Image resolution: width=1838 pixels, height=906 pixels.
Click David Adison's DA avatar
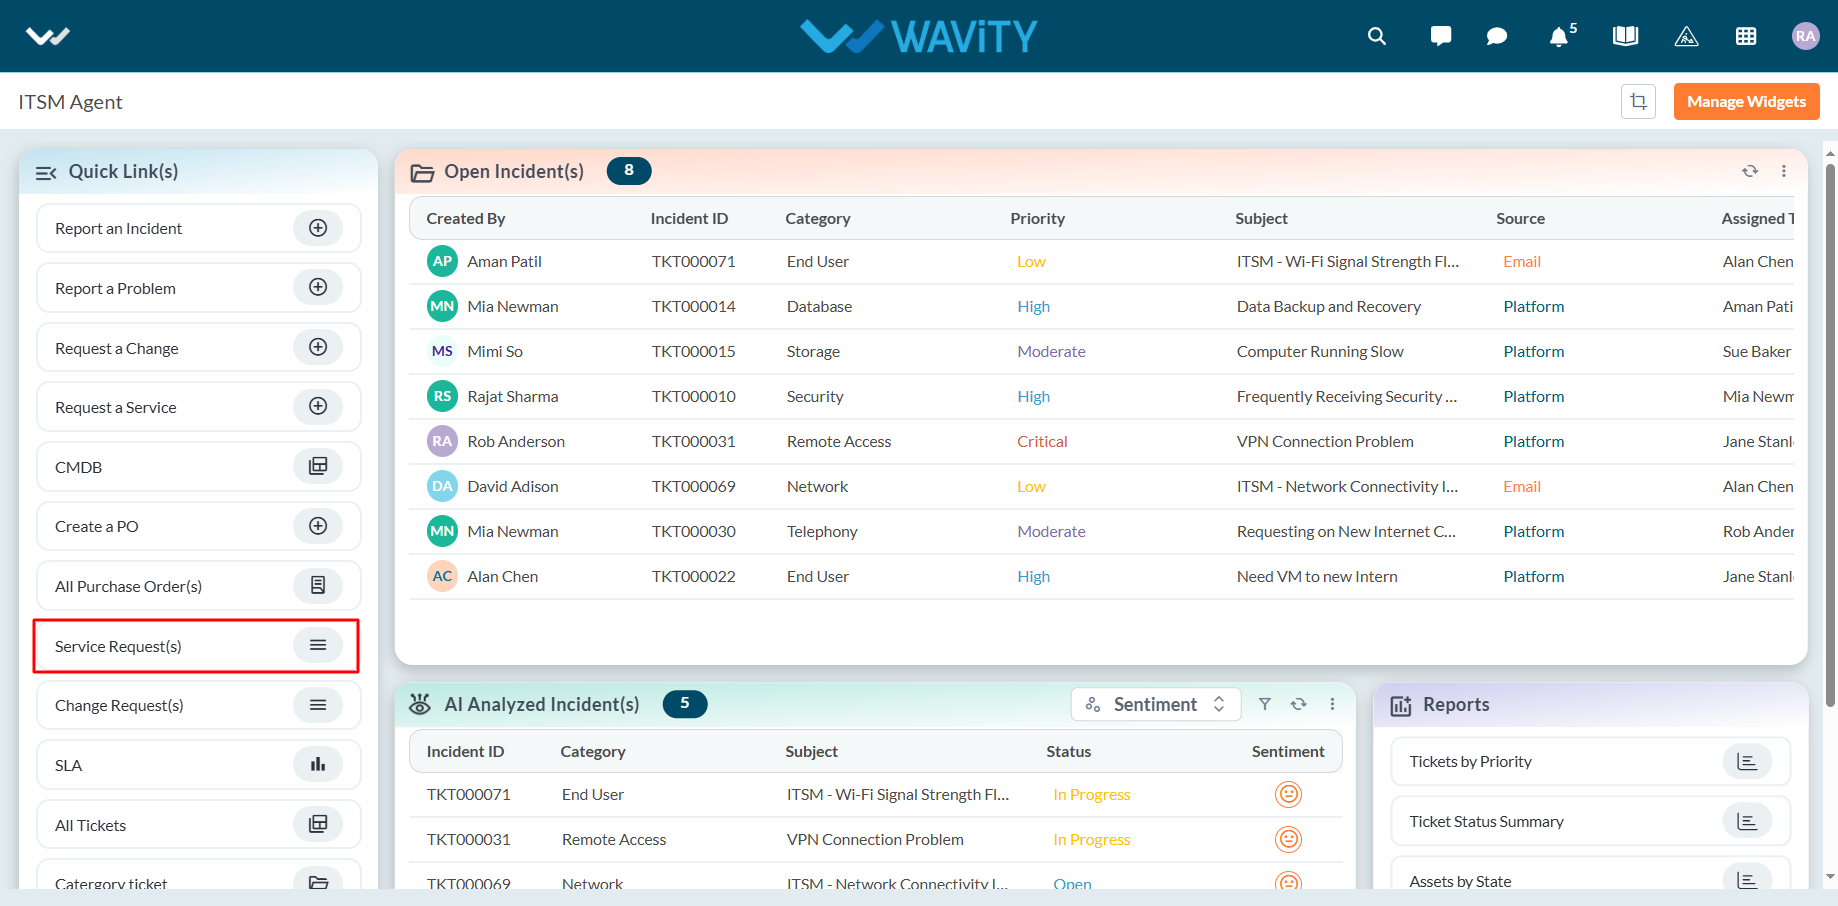(442, 486)
